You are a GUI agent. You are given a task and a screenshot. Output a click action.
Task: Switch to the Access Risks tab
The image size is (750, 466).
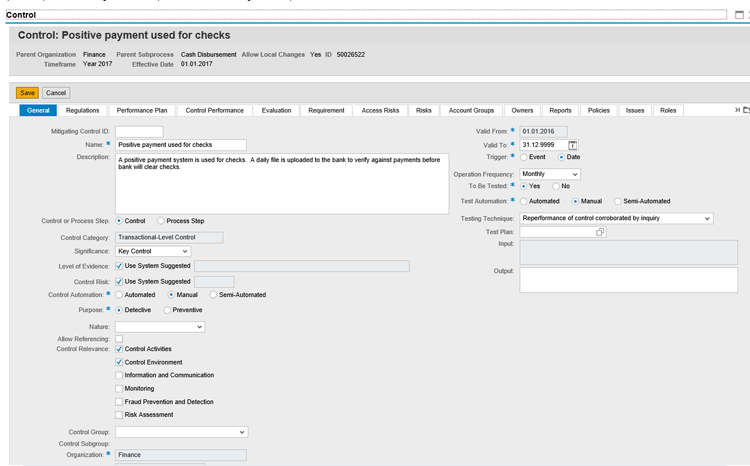coord(380,110)
